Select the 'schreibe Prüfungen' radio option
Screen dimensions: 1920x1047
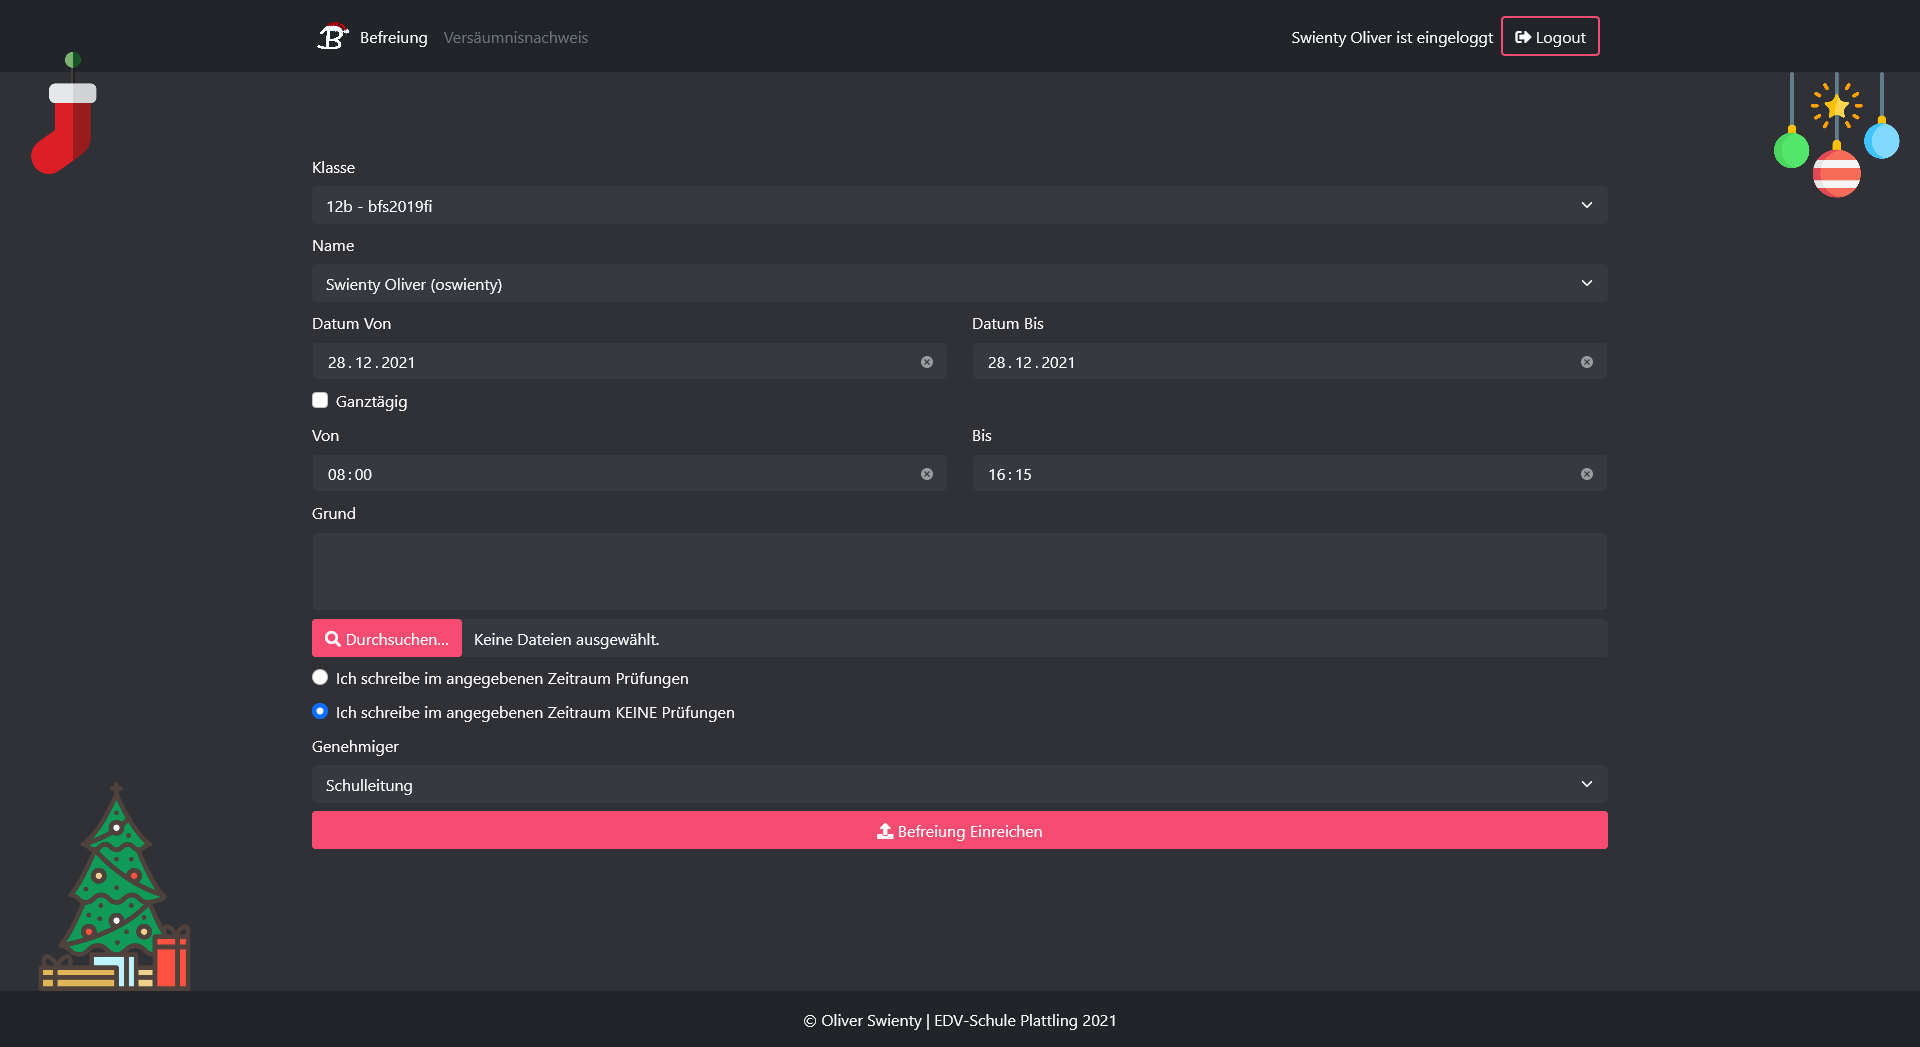click(320, 677)
